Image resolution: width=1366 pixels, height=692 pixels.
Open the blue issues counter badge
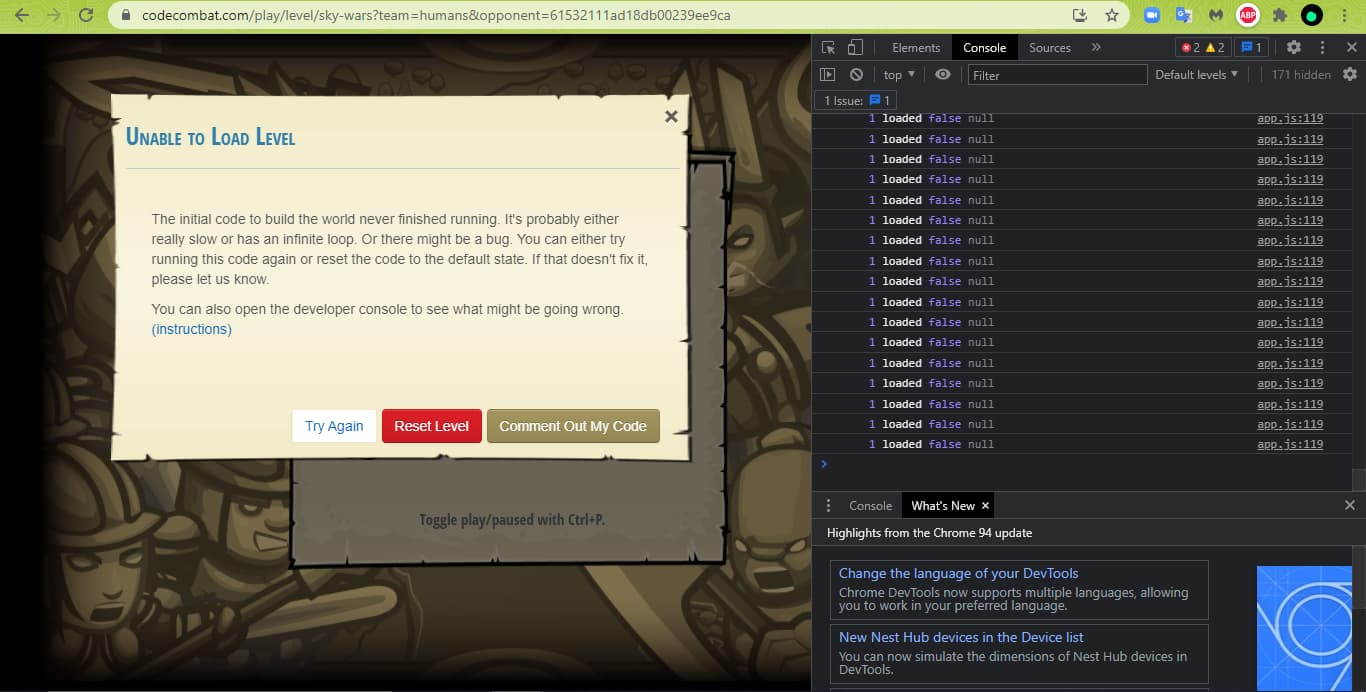pos(1252,47)
